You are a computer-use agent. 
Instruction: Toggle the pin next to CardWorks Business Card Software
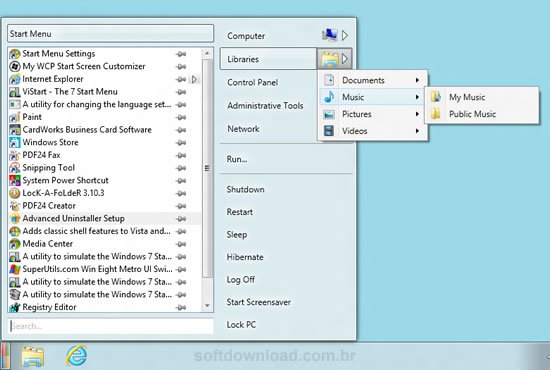(x=181, y=130)
